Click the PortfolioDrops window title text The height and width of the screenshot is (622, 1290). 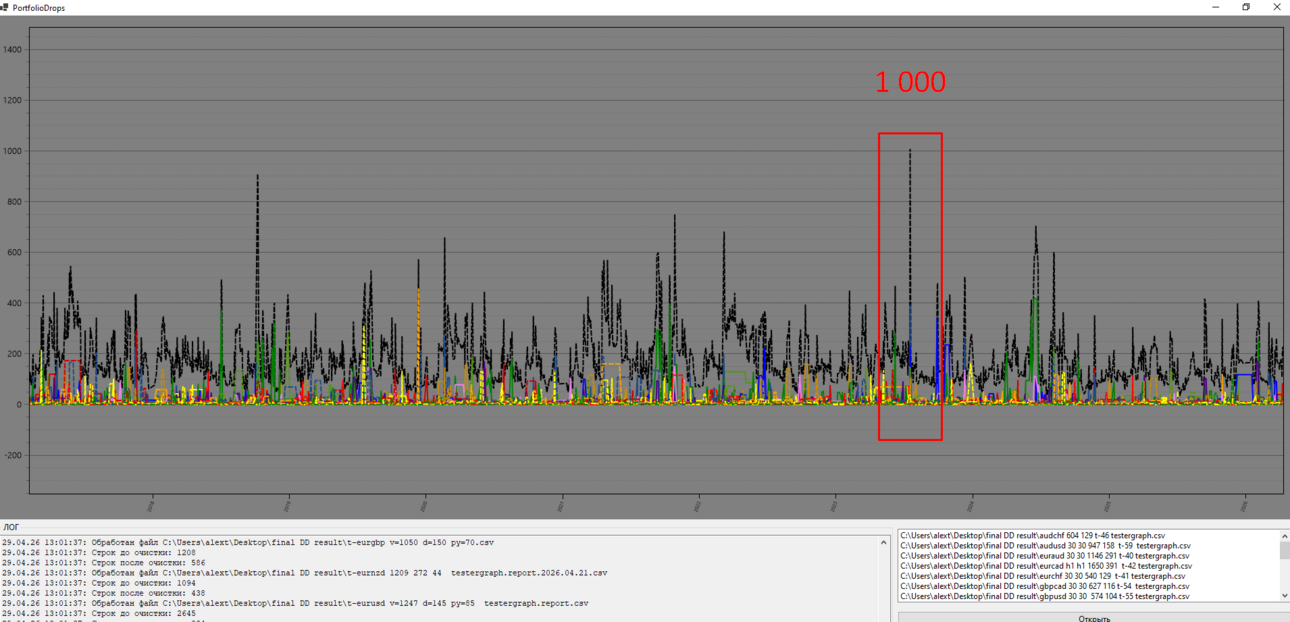[40, 7]
